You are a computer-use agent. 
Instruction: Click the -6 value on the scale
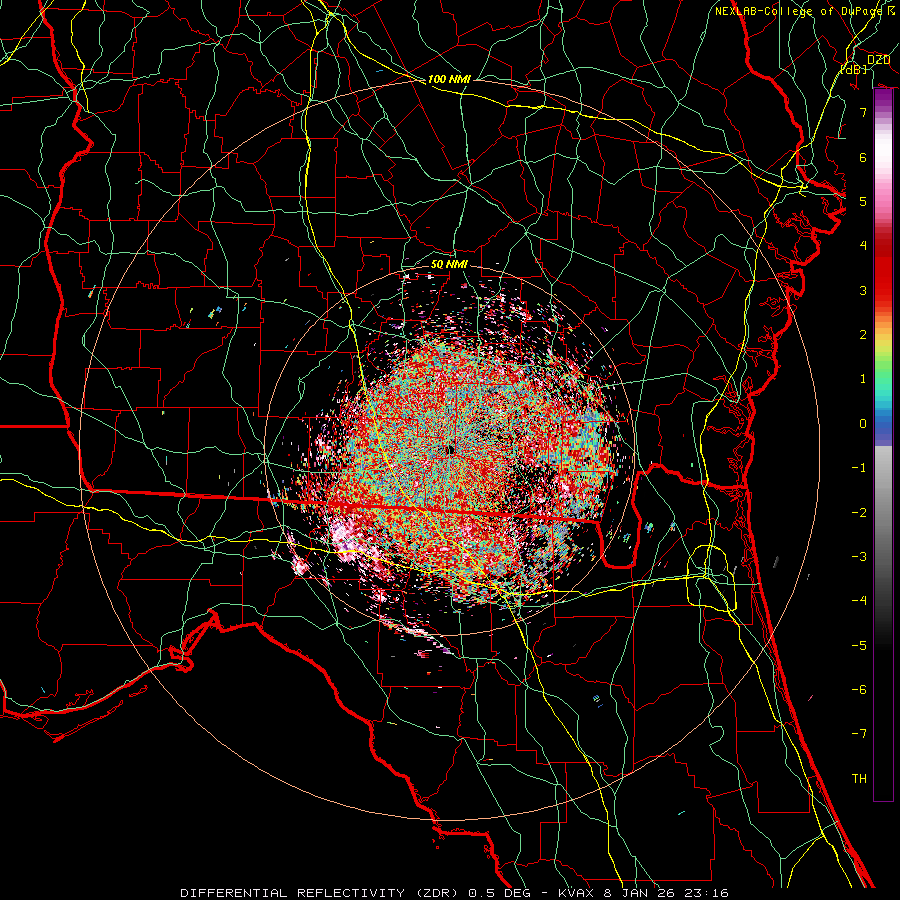pyautogui.click(x=859, y=690)
